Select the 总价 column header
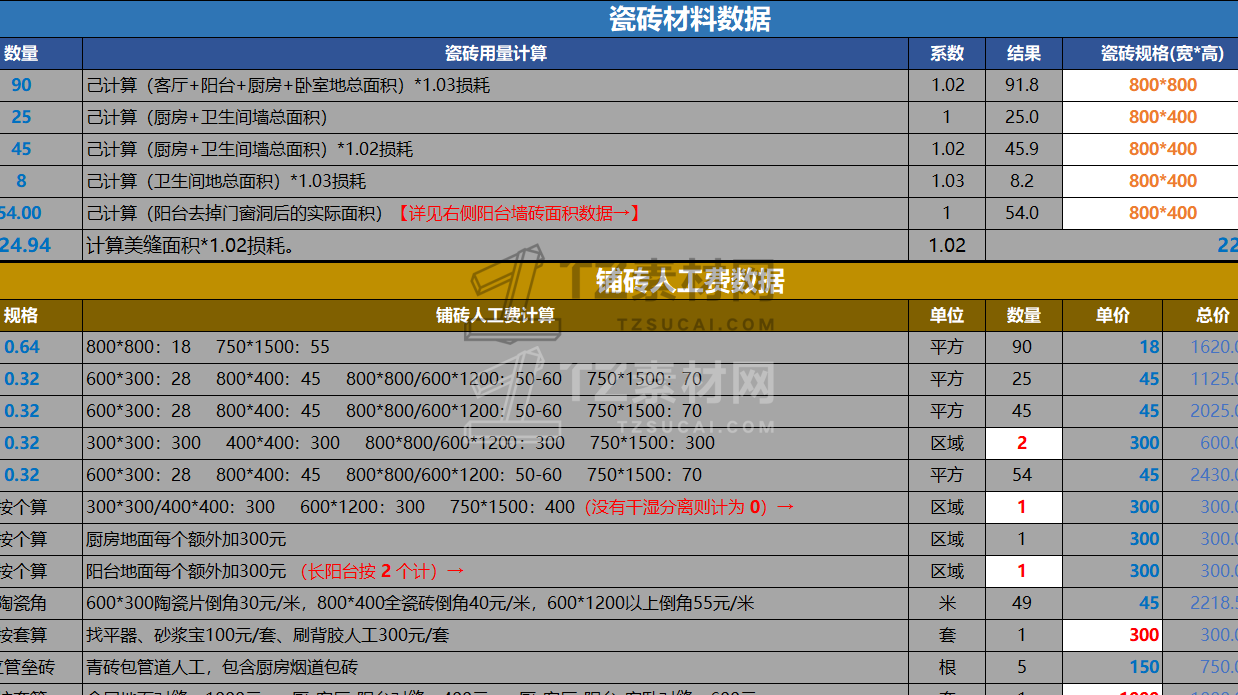Viewport: 1238px width, 695px height. click(1201, 315)
